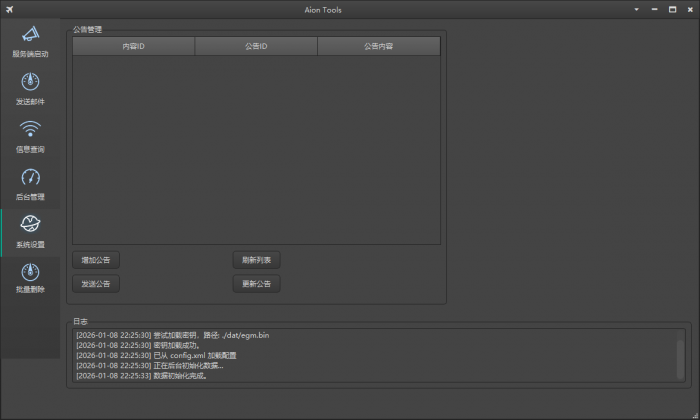Click the 更新公告 button
This screenshot has width=700, height=420.
click(257, 284)
